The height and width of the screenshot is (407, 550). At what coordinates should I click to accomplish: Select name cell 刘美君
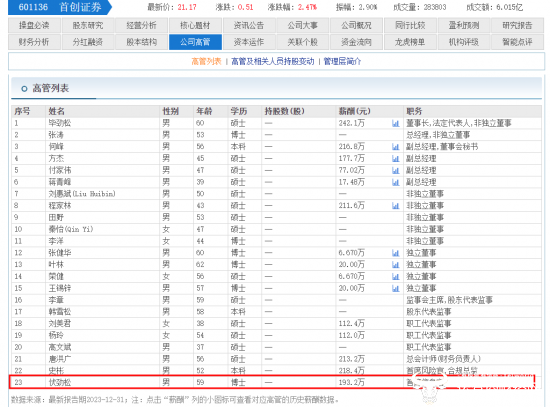coord(60,323)
